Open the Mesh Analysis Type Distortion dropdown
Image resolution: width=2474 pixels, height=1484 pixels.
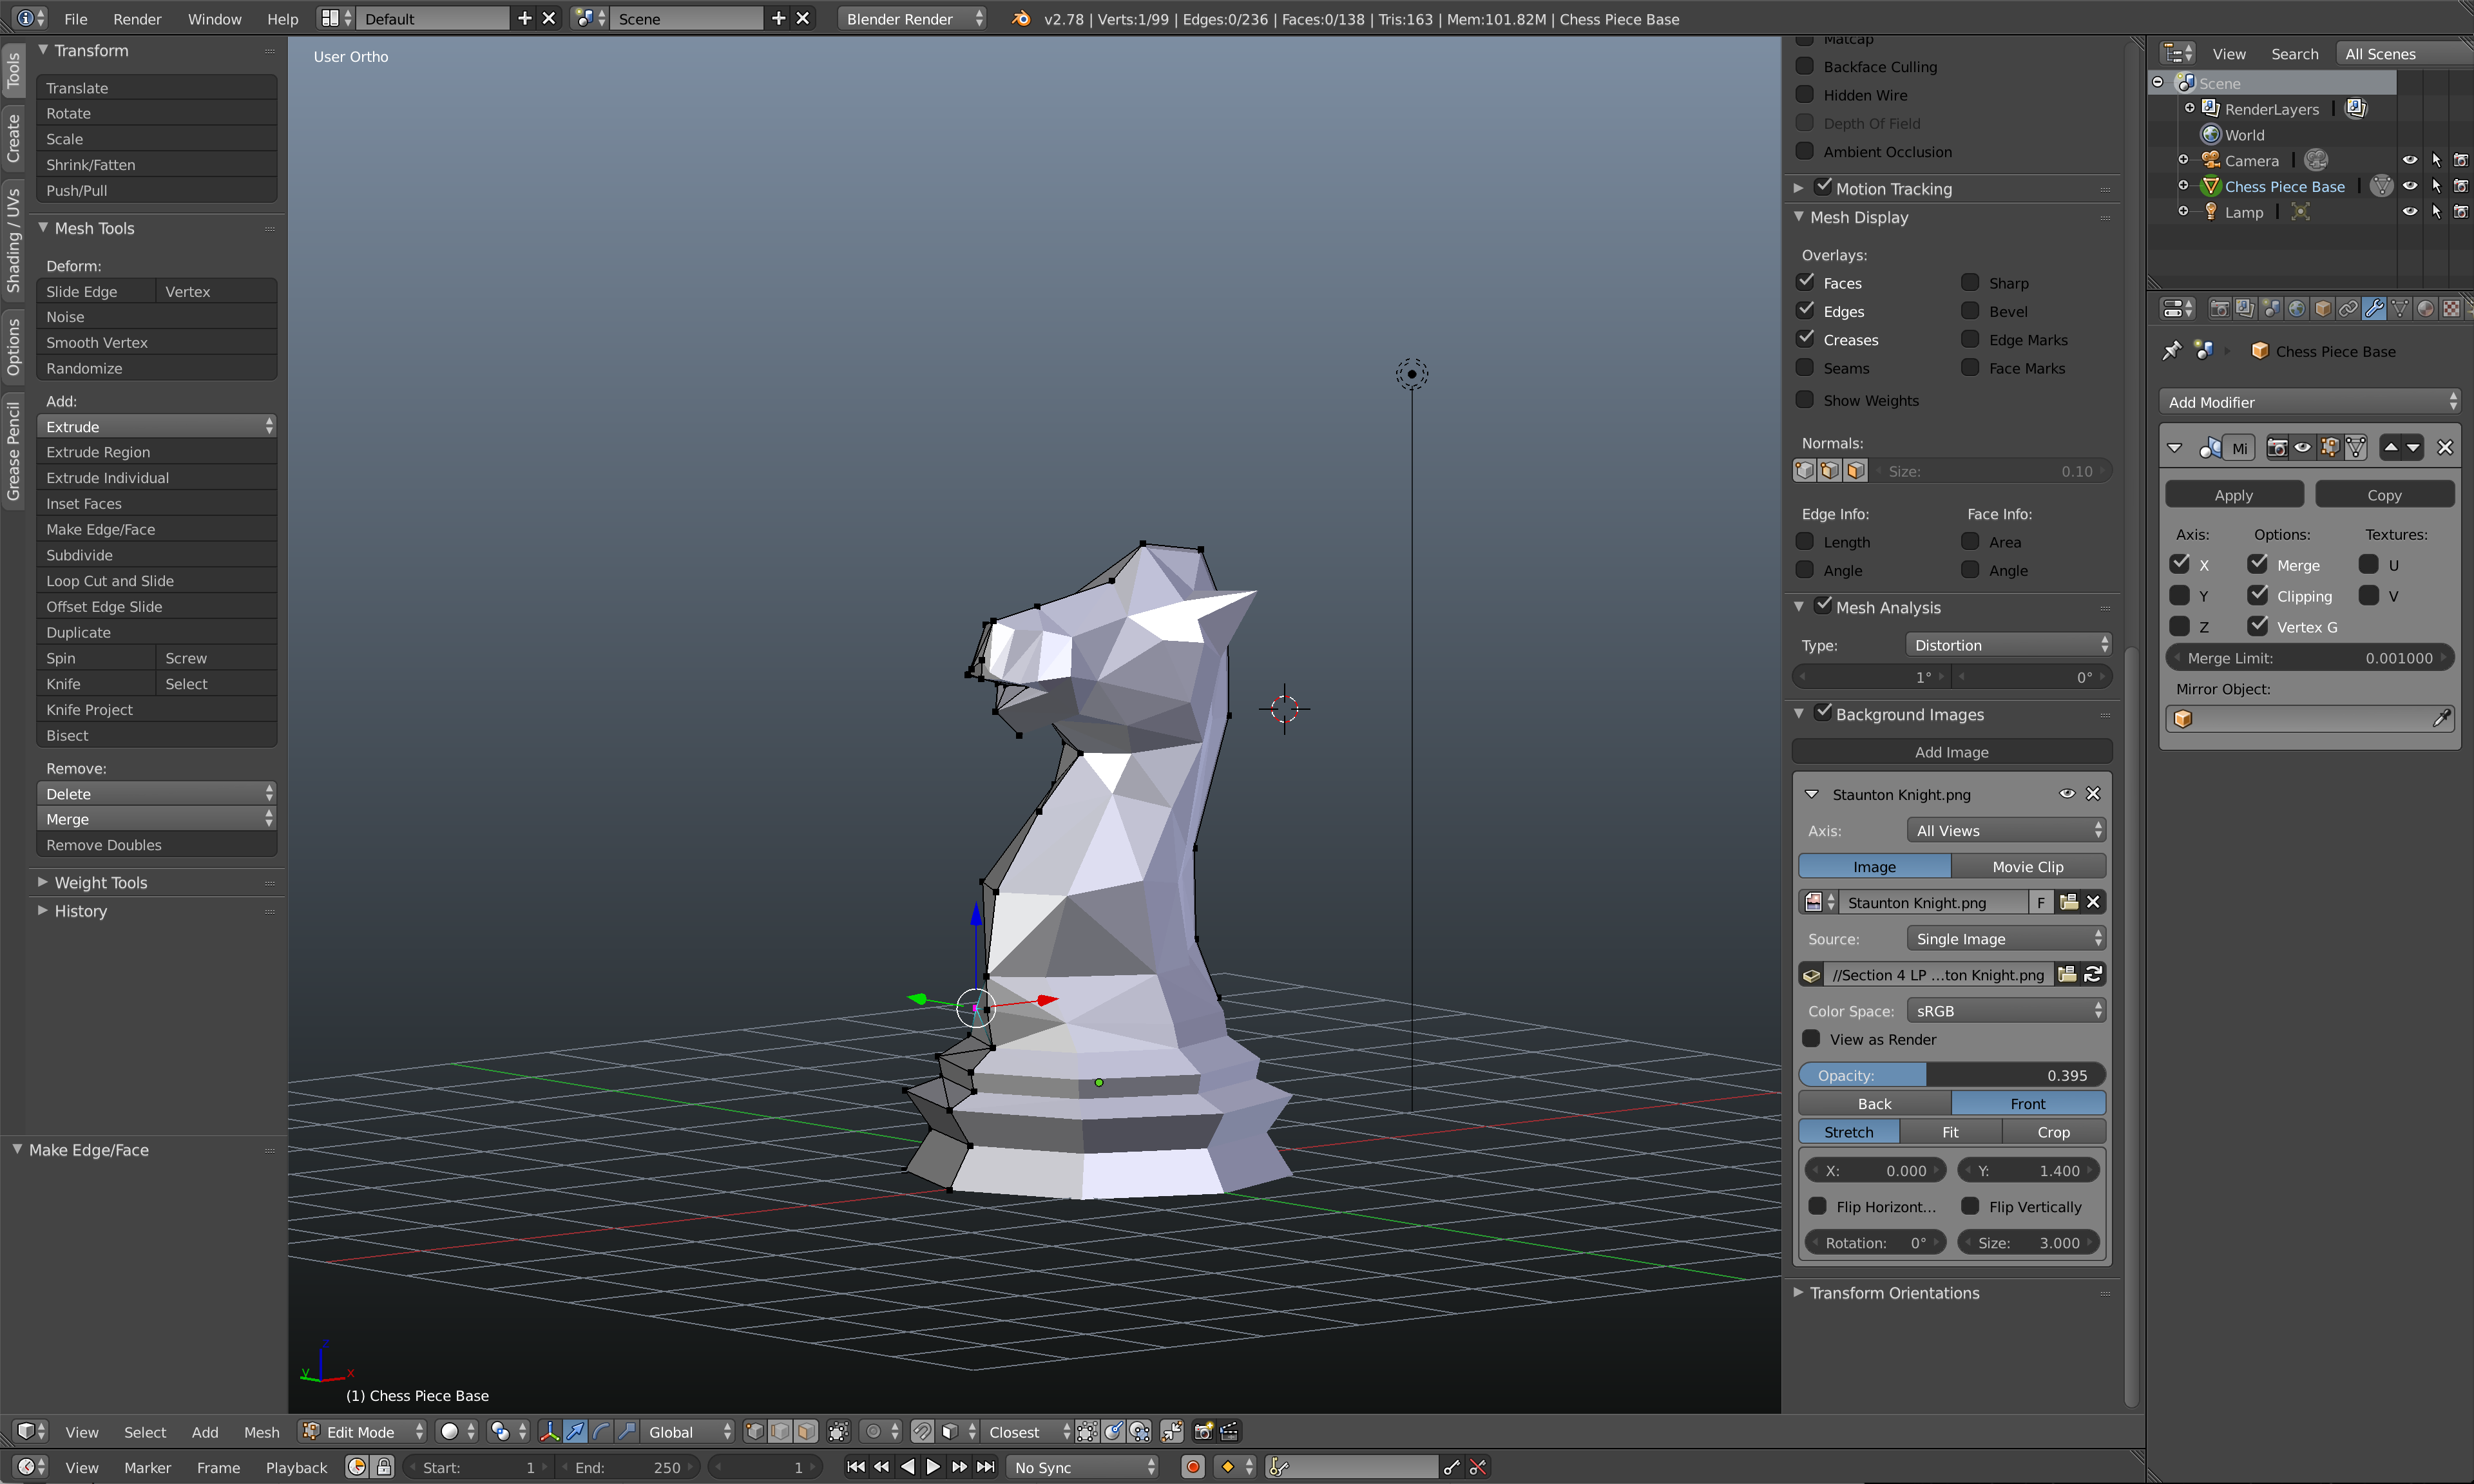2009,645
